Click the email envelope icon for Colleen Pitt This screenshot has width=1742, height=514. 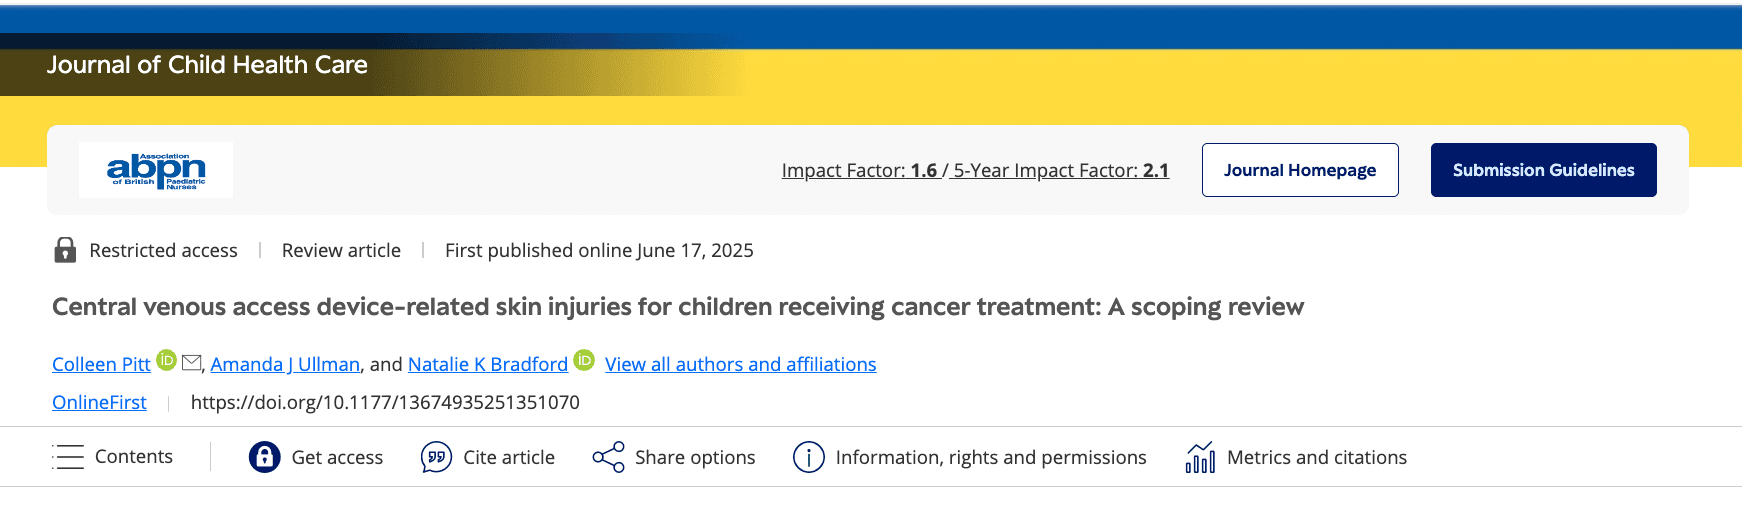click(192, 362)
